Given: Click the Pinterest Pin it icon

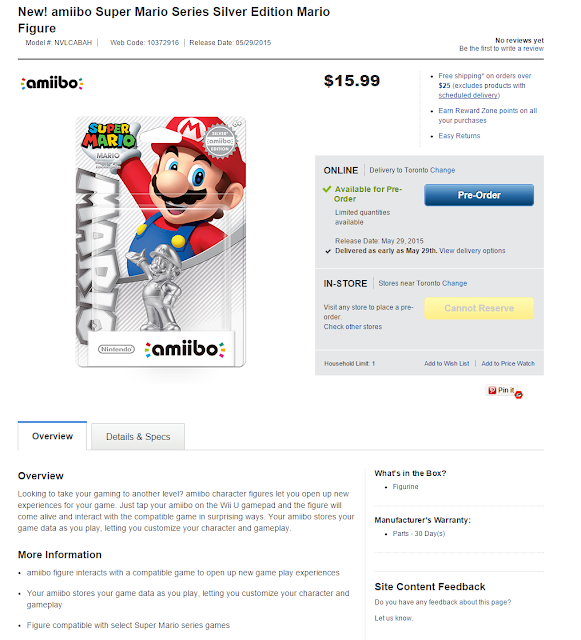Looking at the screenshot, I should [501, 390].
